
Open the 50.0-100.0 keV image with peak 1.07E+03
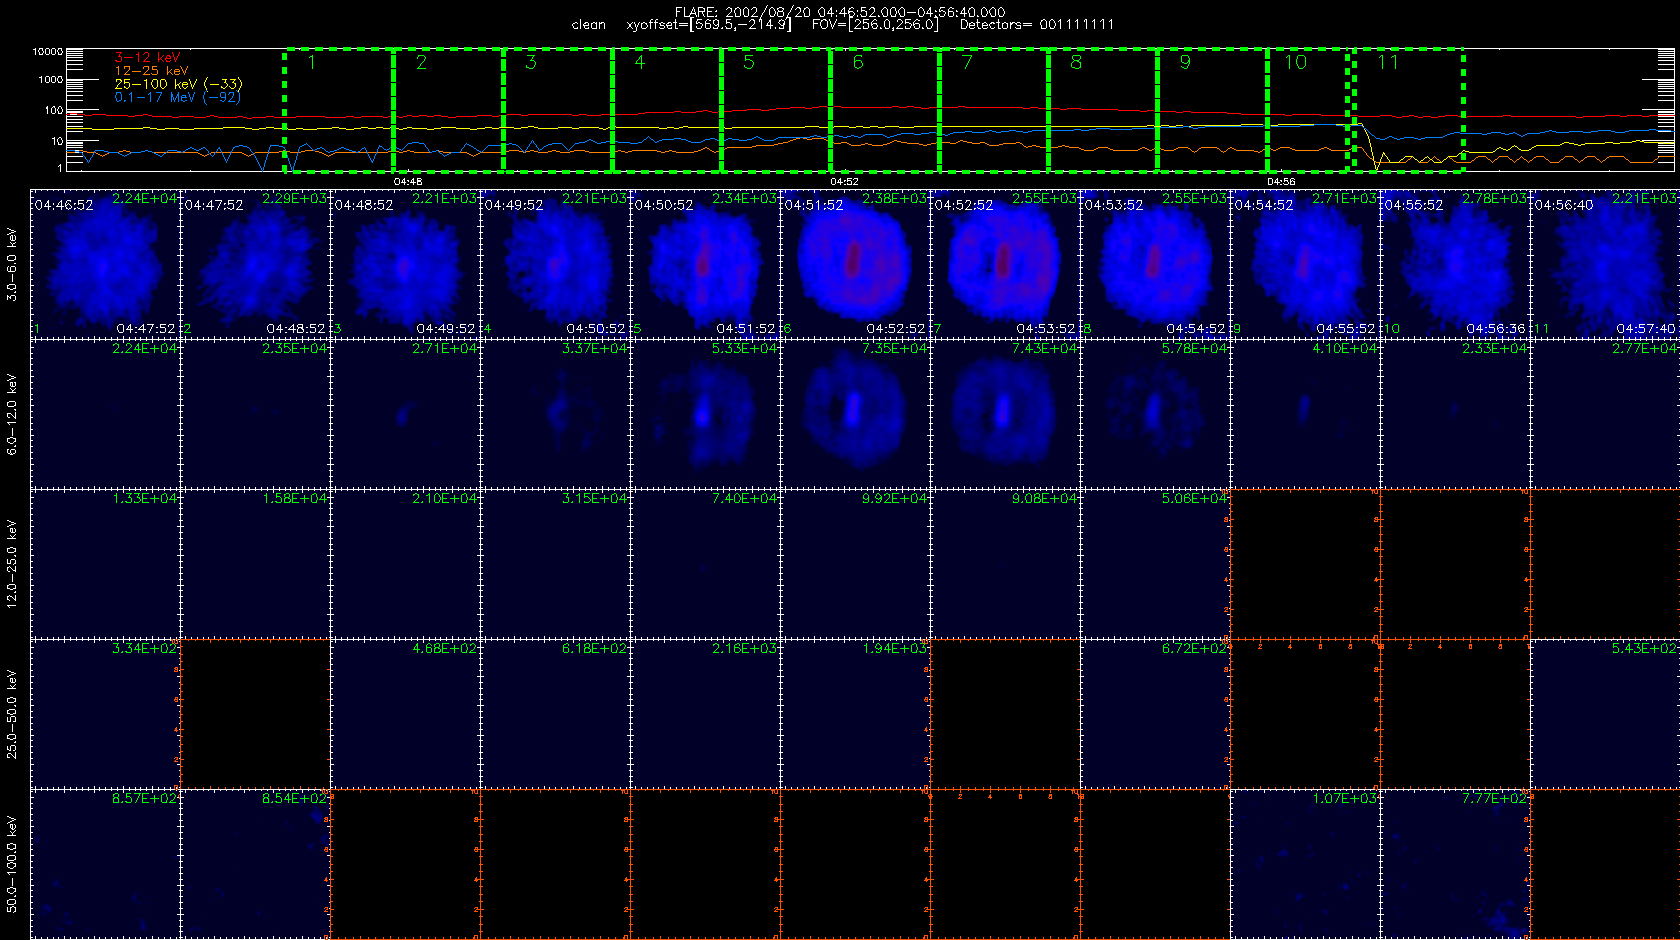click(x=1305, y=864)
